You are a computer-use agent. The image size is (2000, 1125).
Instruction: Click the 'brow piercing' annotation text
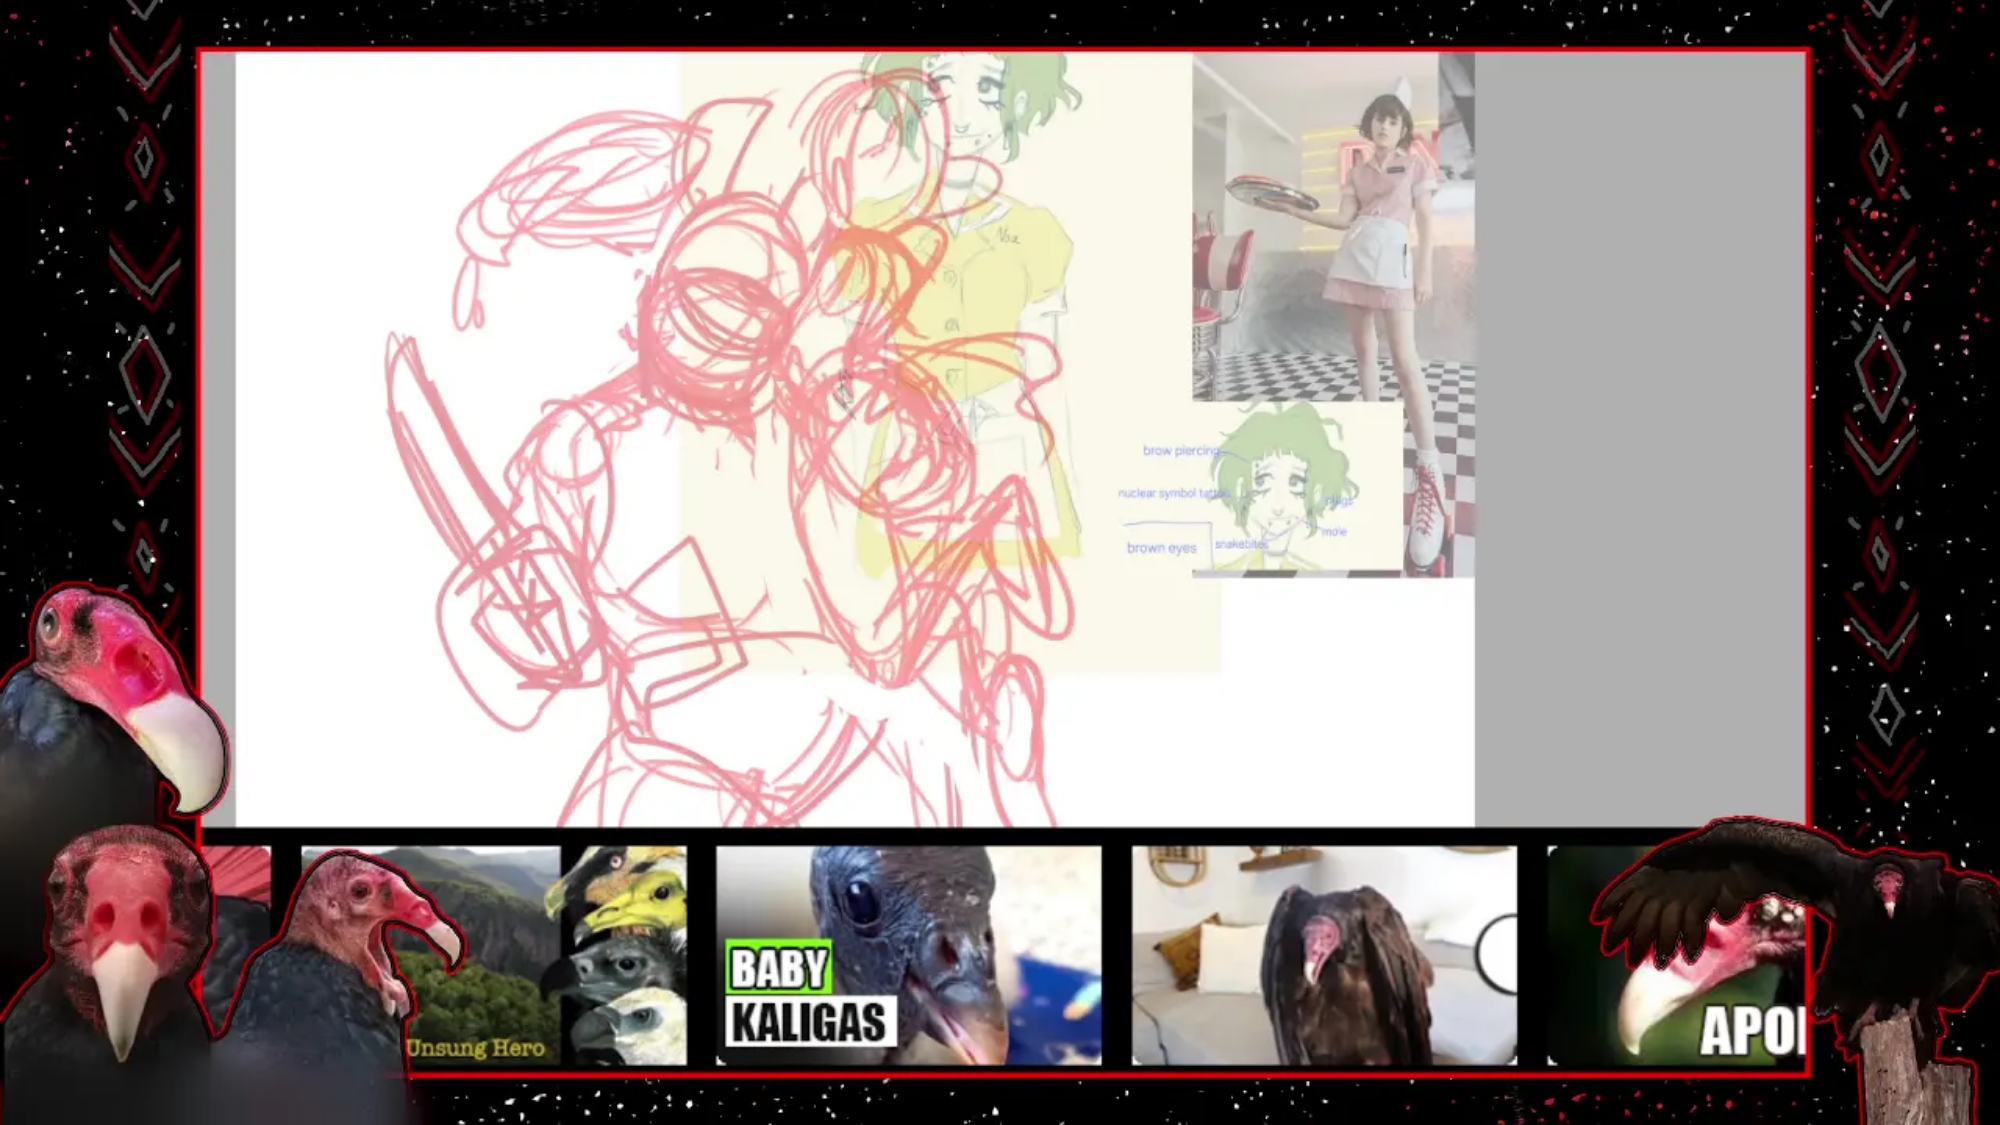1180,451
